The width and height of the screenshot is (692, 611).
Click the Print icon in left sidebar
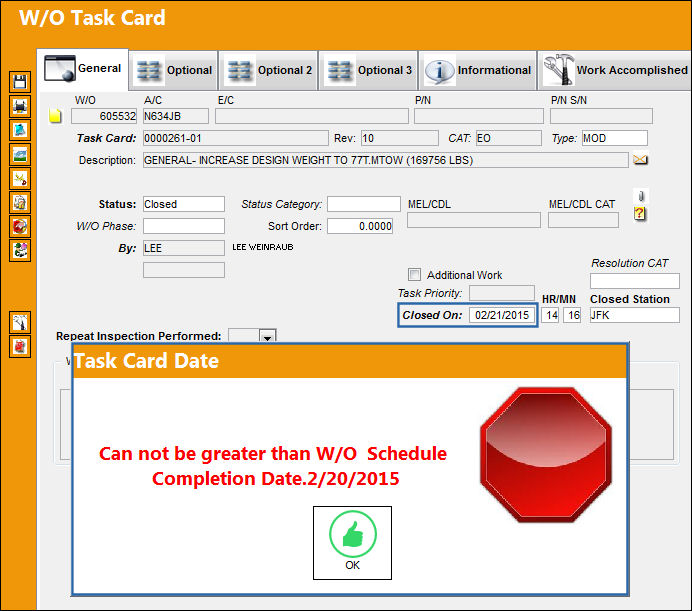tap(20, 106)
